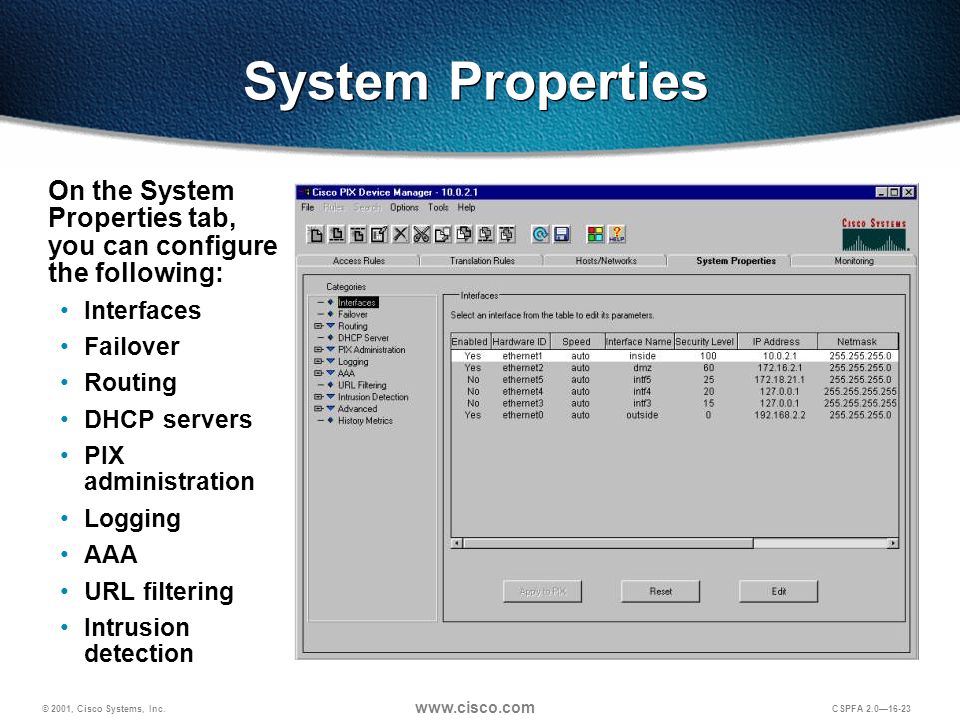This screenshot has width=960, height=720.
Task: Click the diamond icon beside History Metrics
Action: click(x=331, y=421)
